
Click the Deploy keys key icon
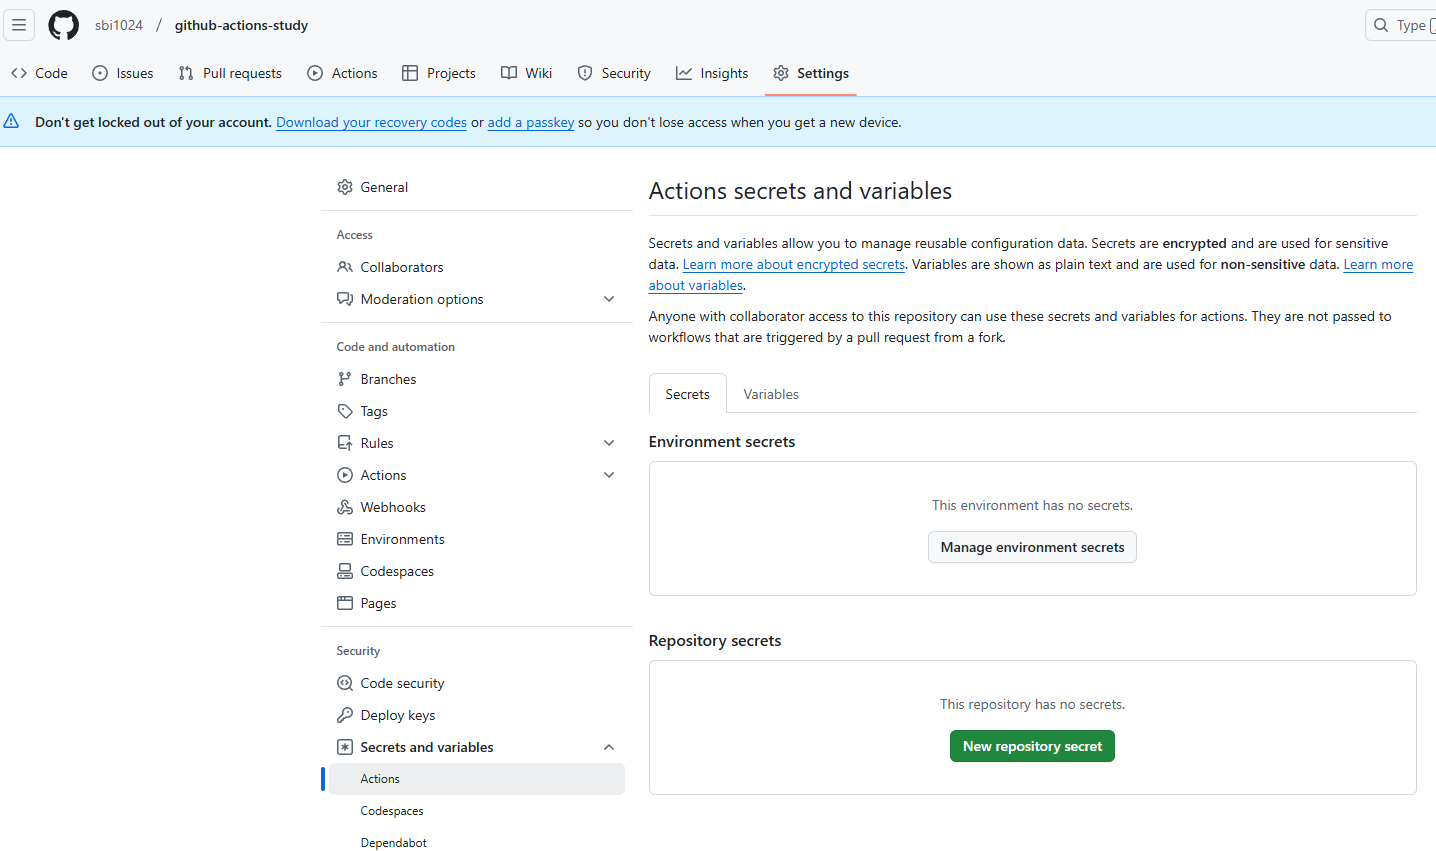[345, 715]
